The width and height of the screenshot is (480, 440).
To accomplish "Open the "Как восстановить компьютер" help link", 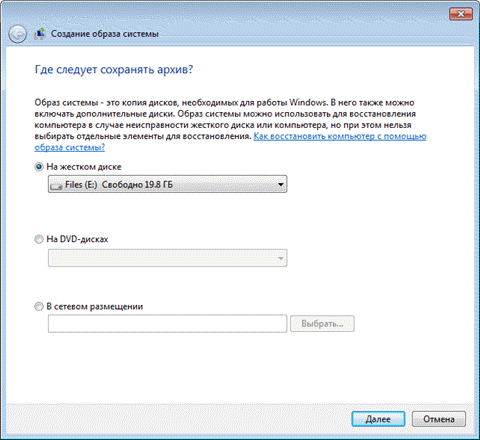I will coord(340,136).
